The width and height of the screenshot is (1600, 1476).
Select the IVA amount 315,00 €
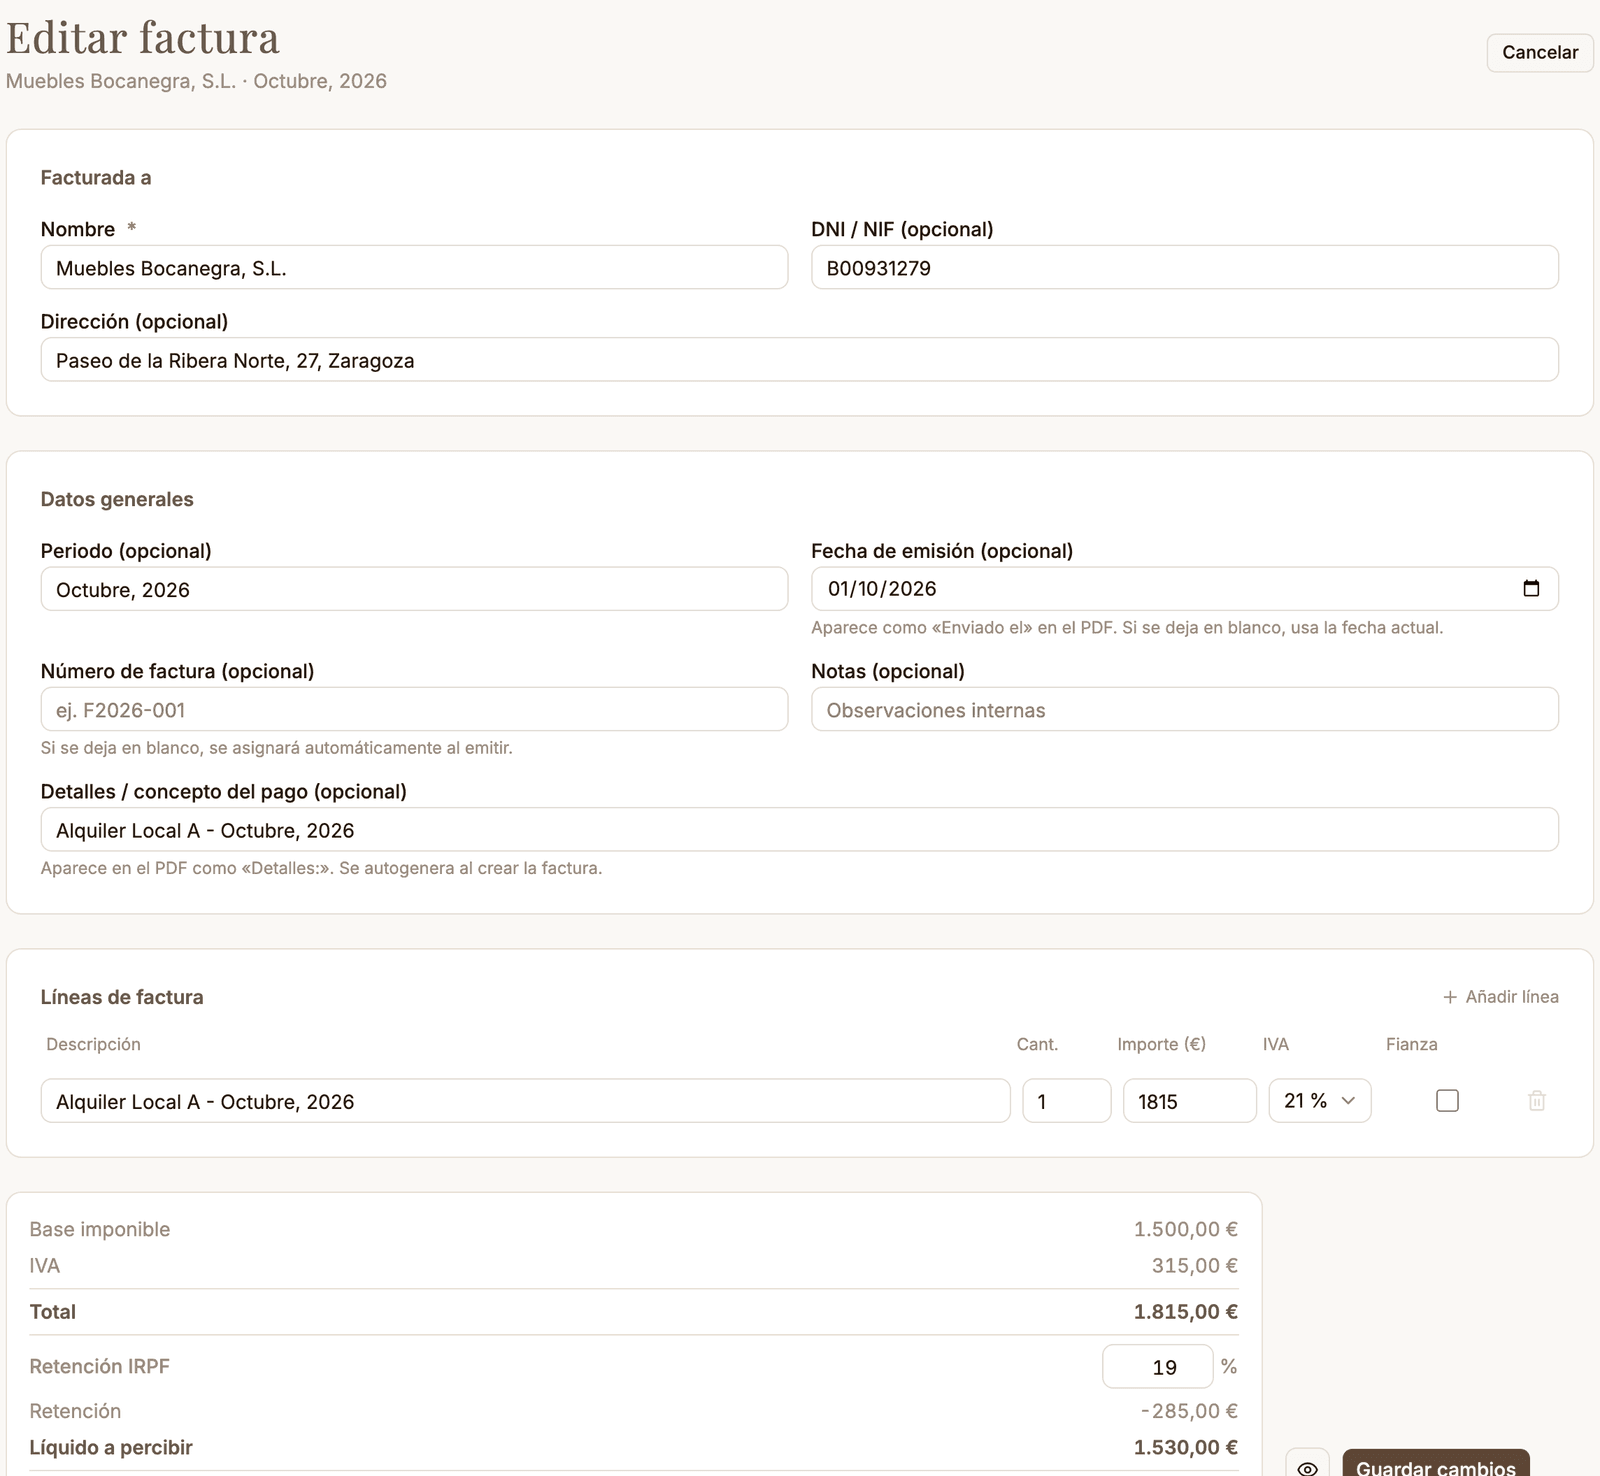[1195, 1265]
